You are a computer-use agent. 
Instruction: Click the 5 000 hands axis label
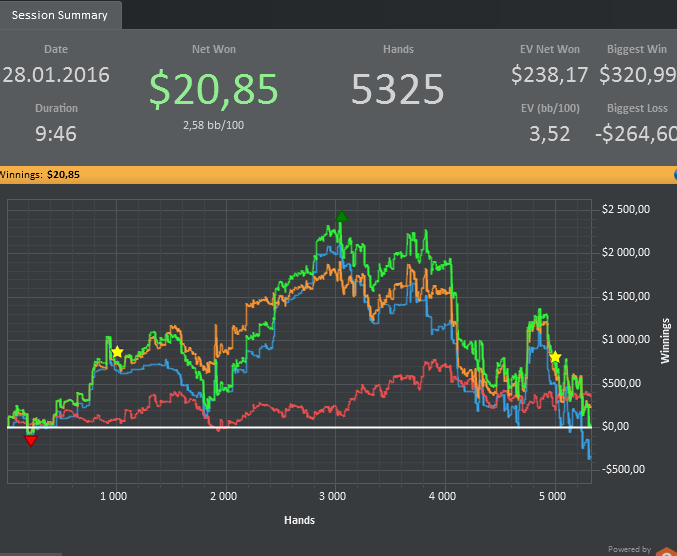(552, 496)
